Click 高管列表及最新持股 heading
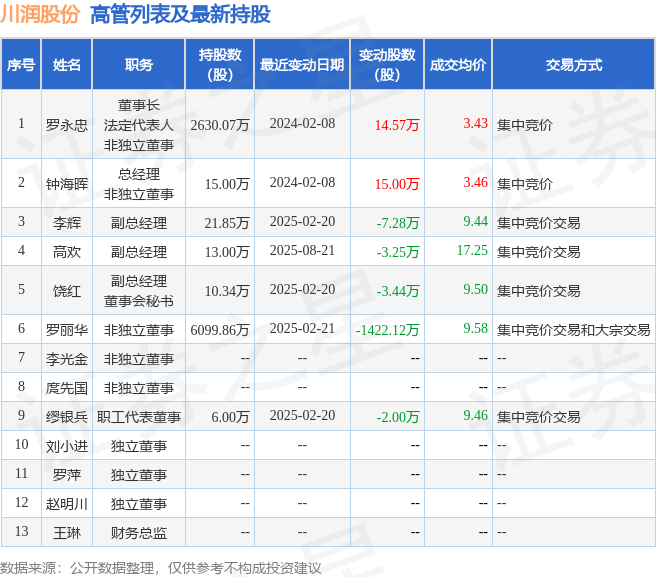Screen dimensions: 656x577 180,15
